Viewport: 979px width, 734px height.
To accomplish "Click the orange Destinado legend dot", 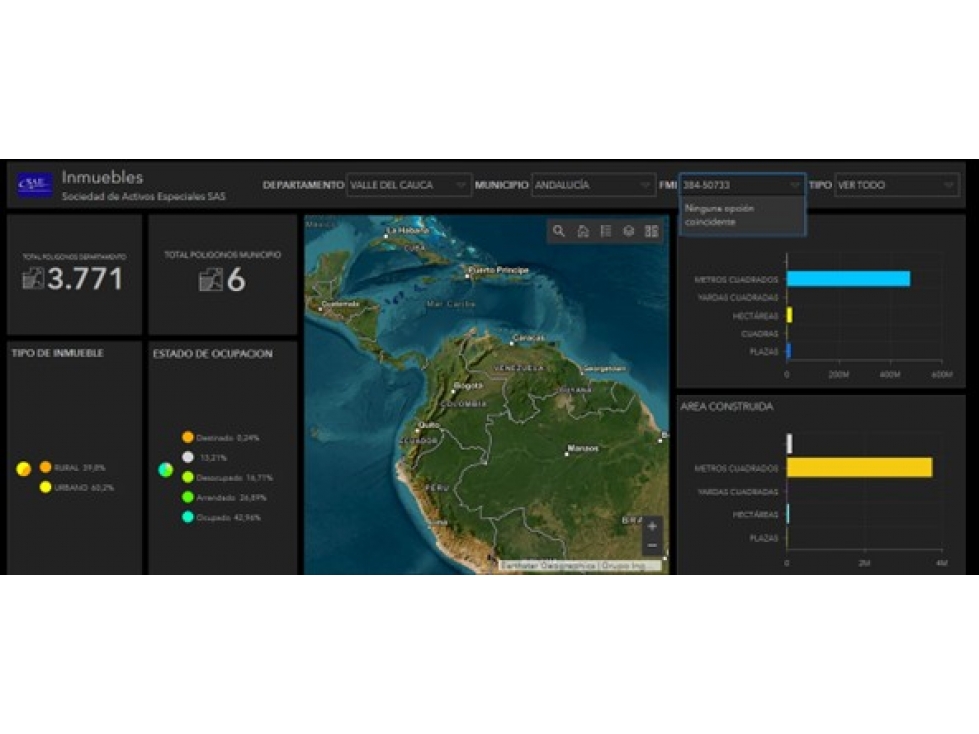I will (188, 437).
